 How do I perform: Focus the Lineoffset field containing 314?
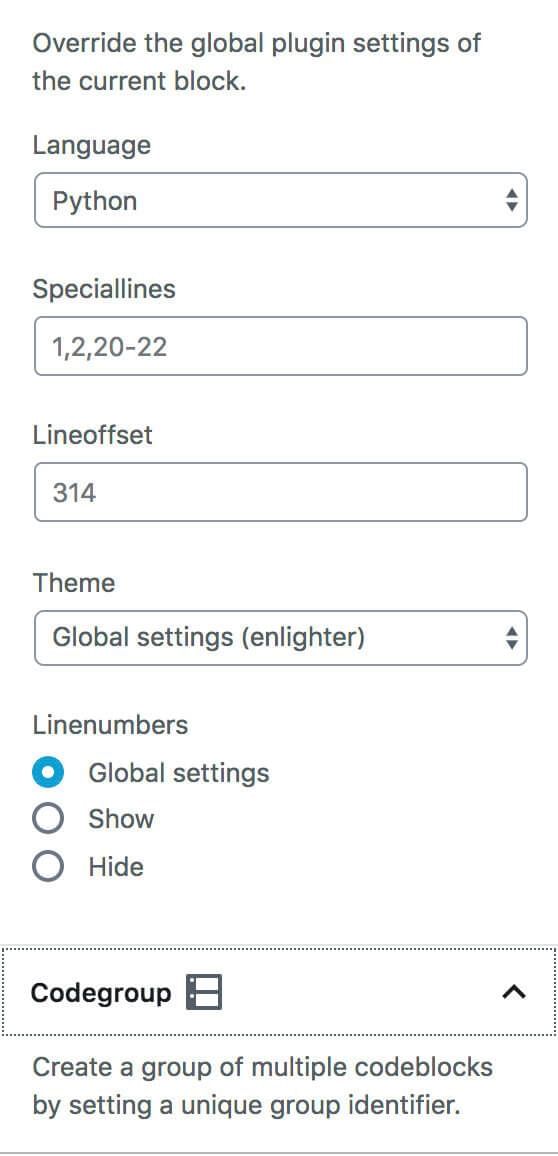(280, 492)
